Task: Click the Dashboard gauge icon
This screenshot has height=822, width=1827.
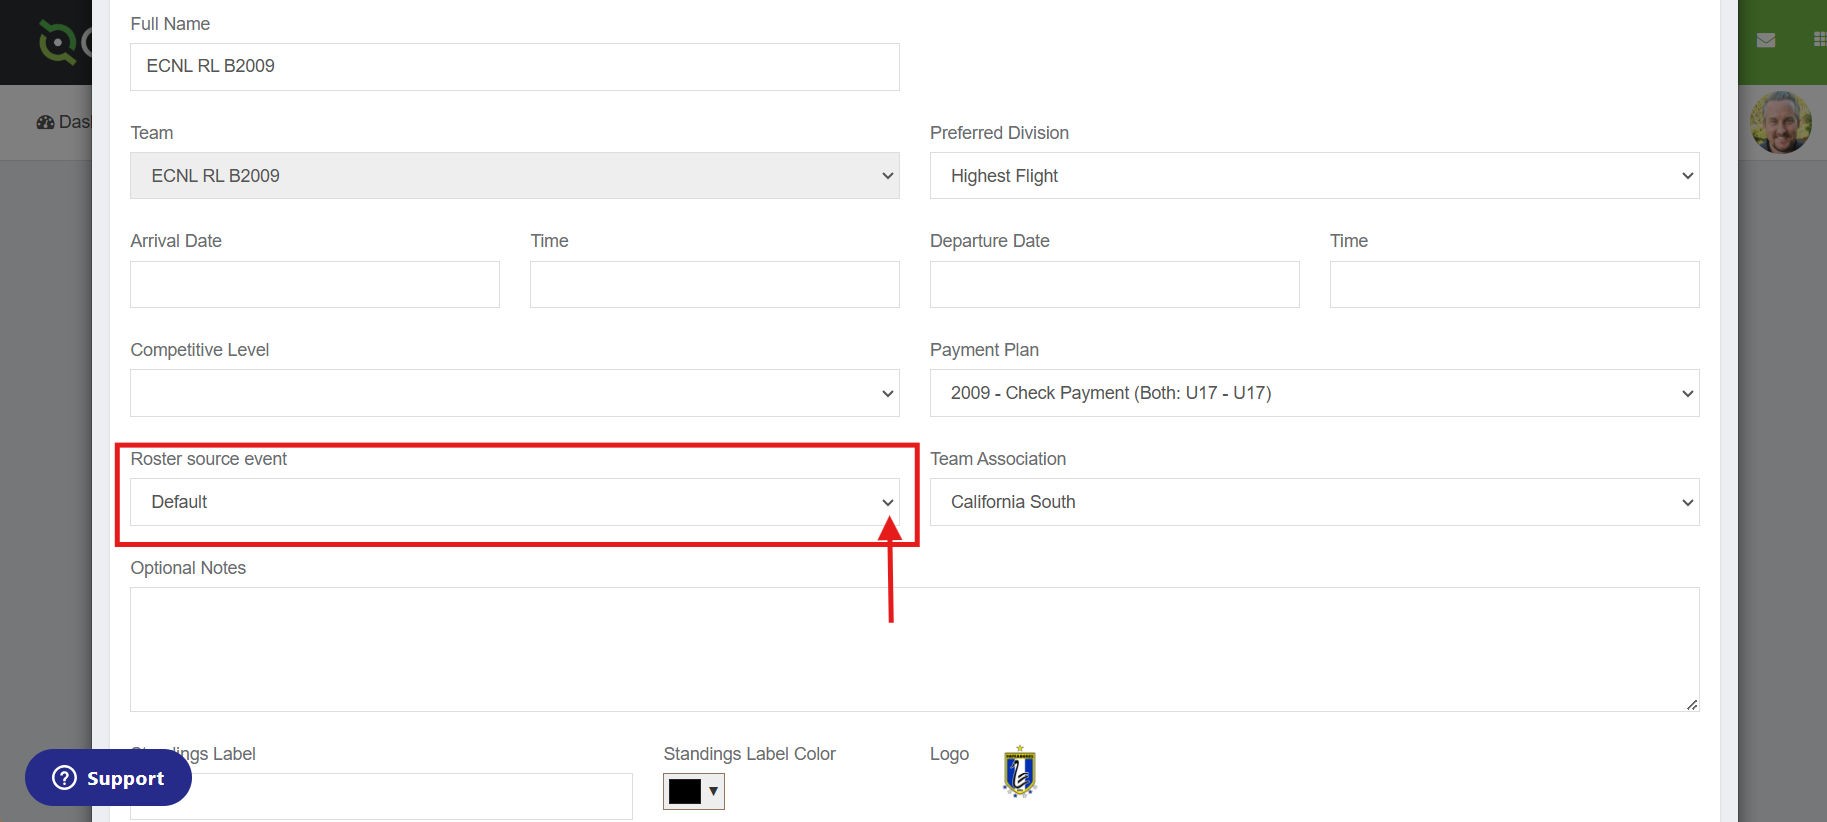Action: pos(45,122)
